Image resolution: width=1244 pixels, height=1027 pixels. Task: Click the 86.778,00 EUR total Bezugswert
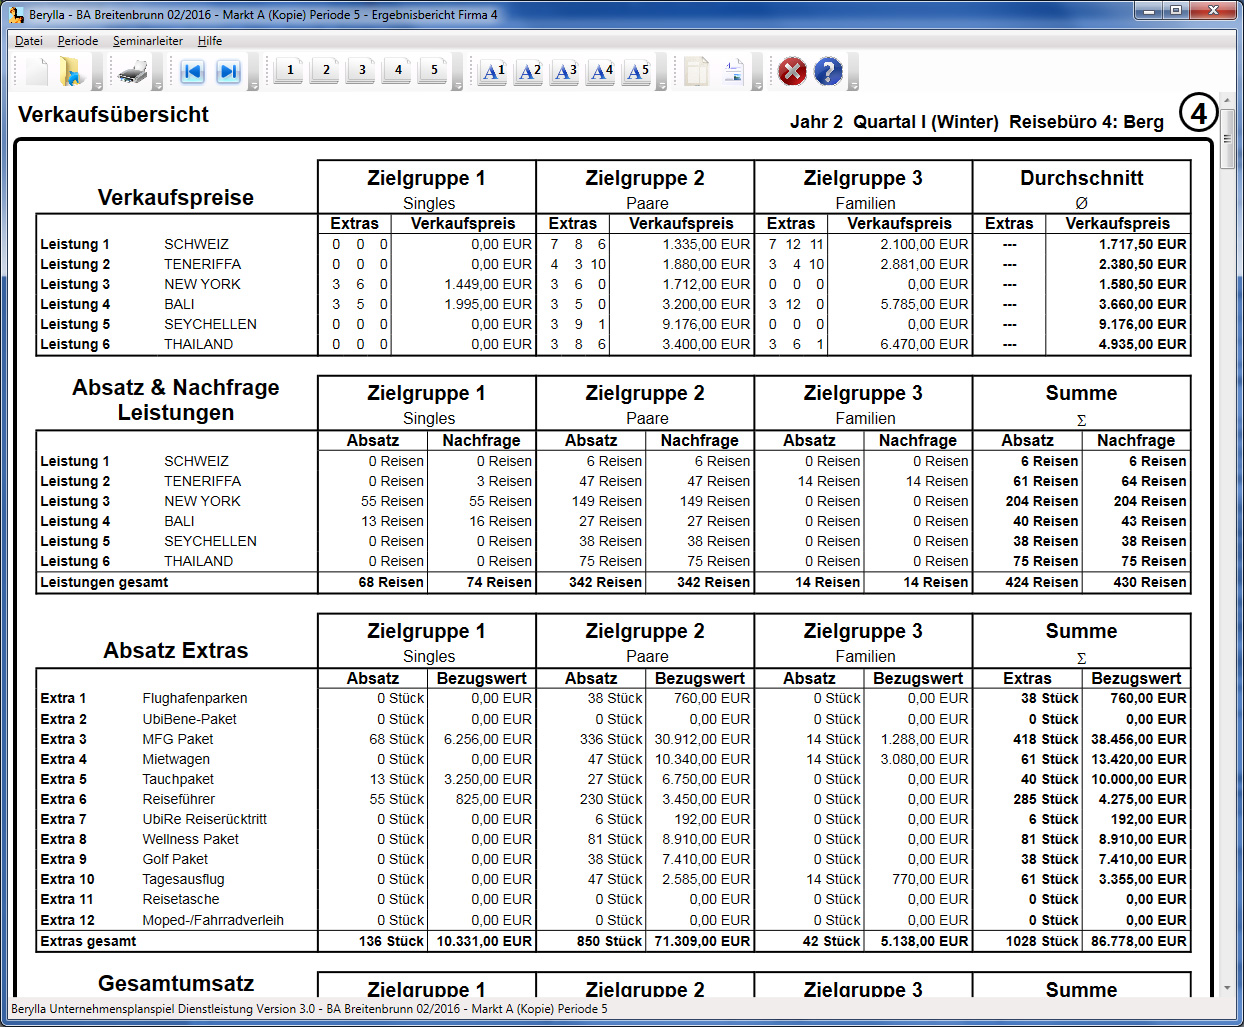(1139, 941)
